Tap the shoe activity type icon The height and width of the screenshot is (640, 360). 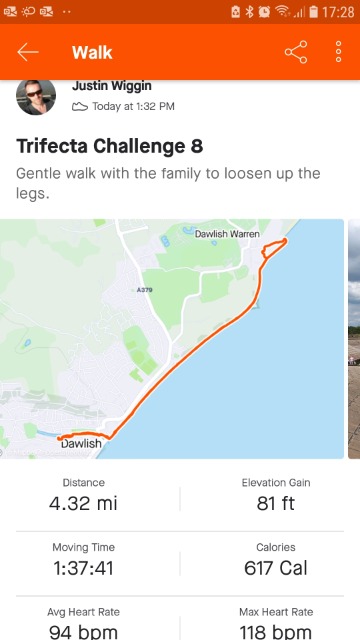(80, 107)
